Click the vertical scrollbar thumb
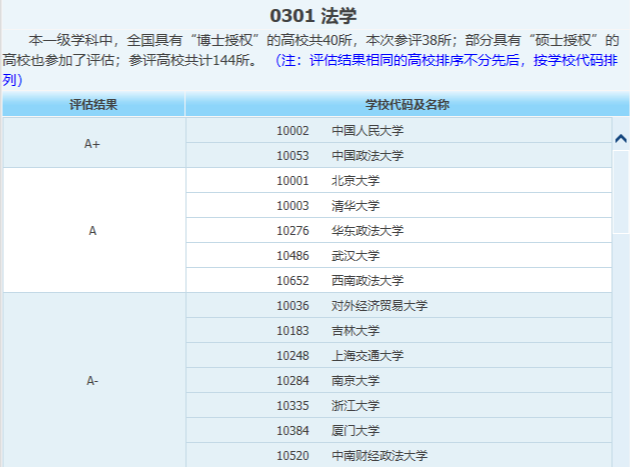Screen dimensions: 630x467 click(621, 192)
